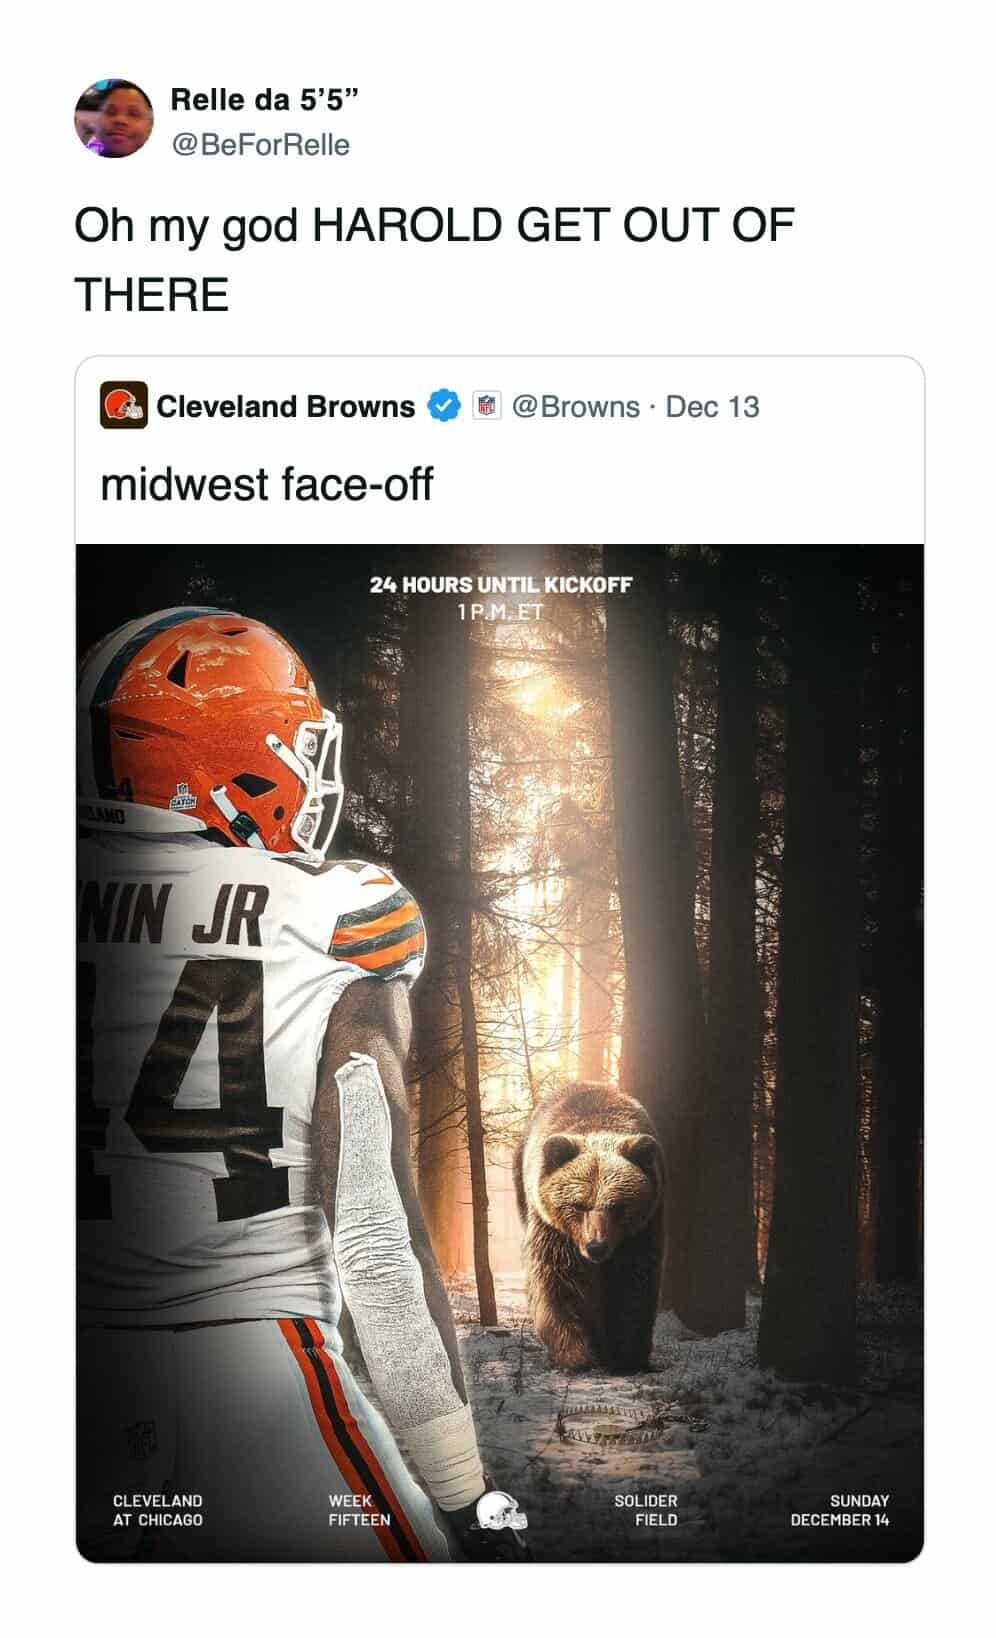
Task: Open the Cleveland Browns account name
Action: pos(285,406)
